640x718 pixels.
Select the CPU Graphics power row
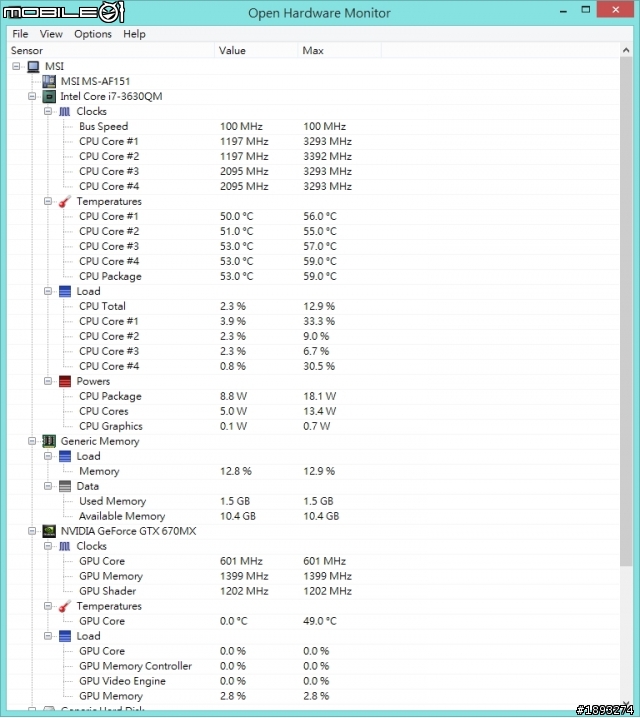click(x=314, y=426)
